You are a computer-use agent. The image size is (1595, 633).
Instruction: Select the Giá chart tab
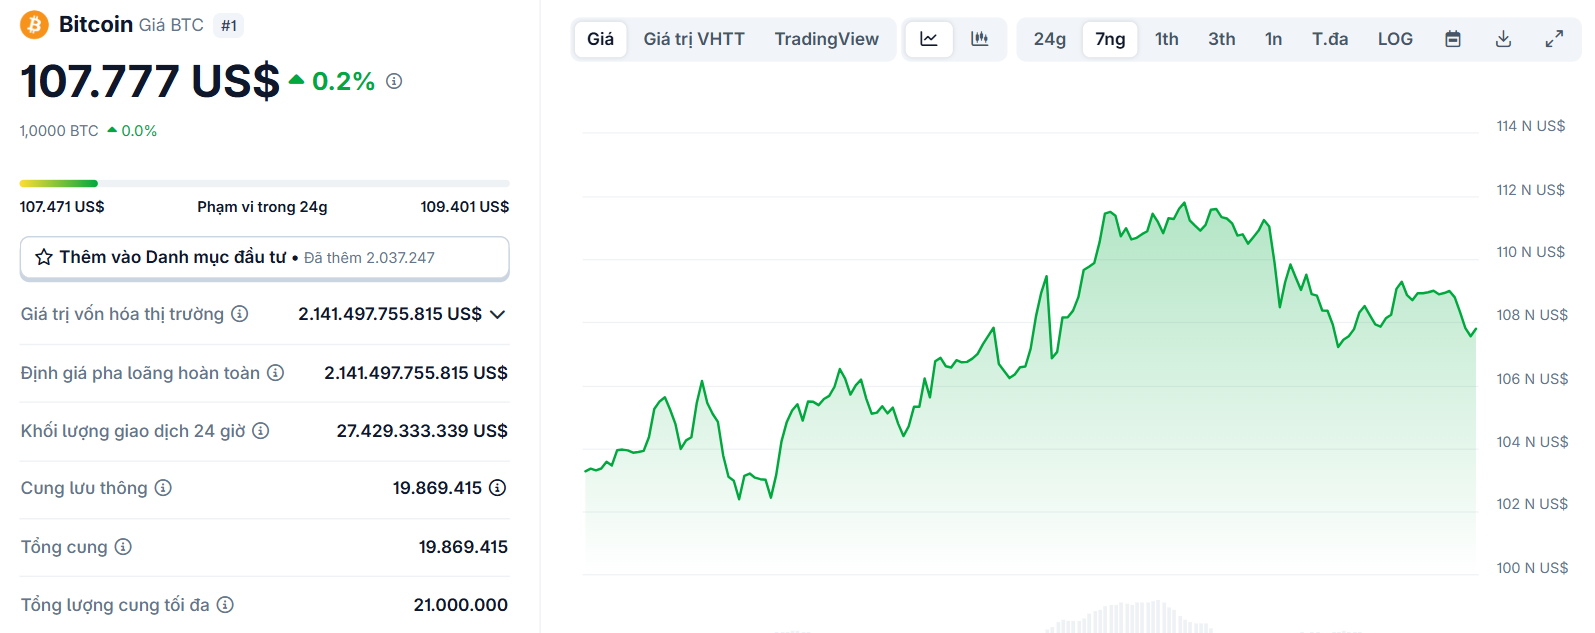[601, 39]
